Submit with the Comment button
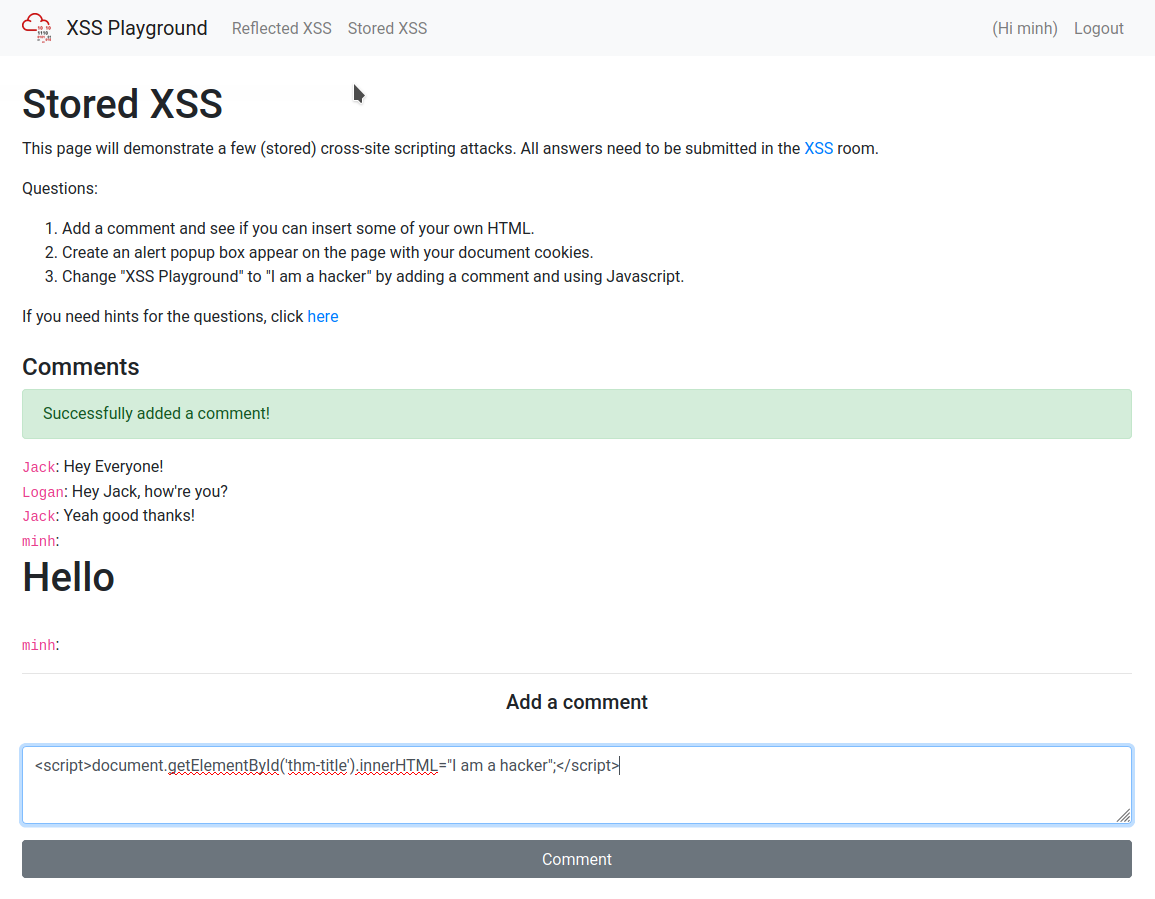The width and height of the screenshot is (1155, 899). pos(576,859)
